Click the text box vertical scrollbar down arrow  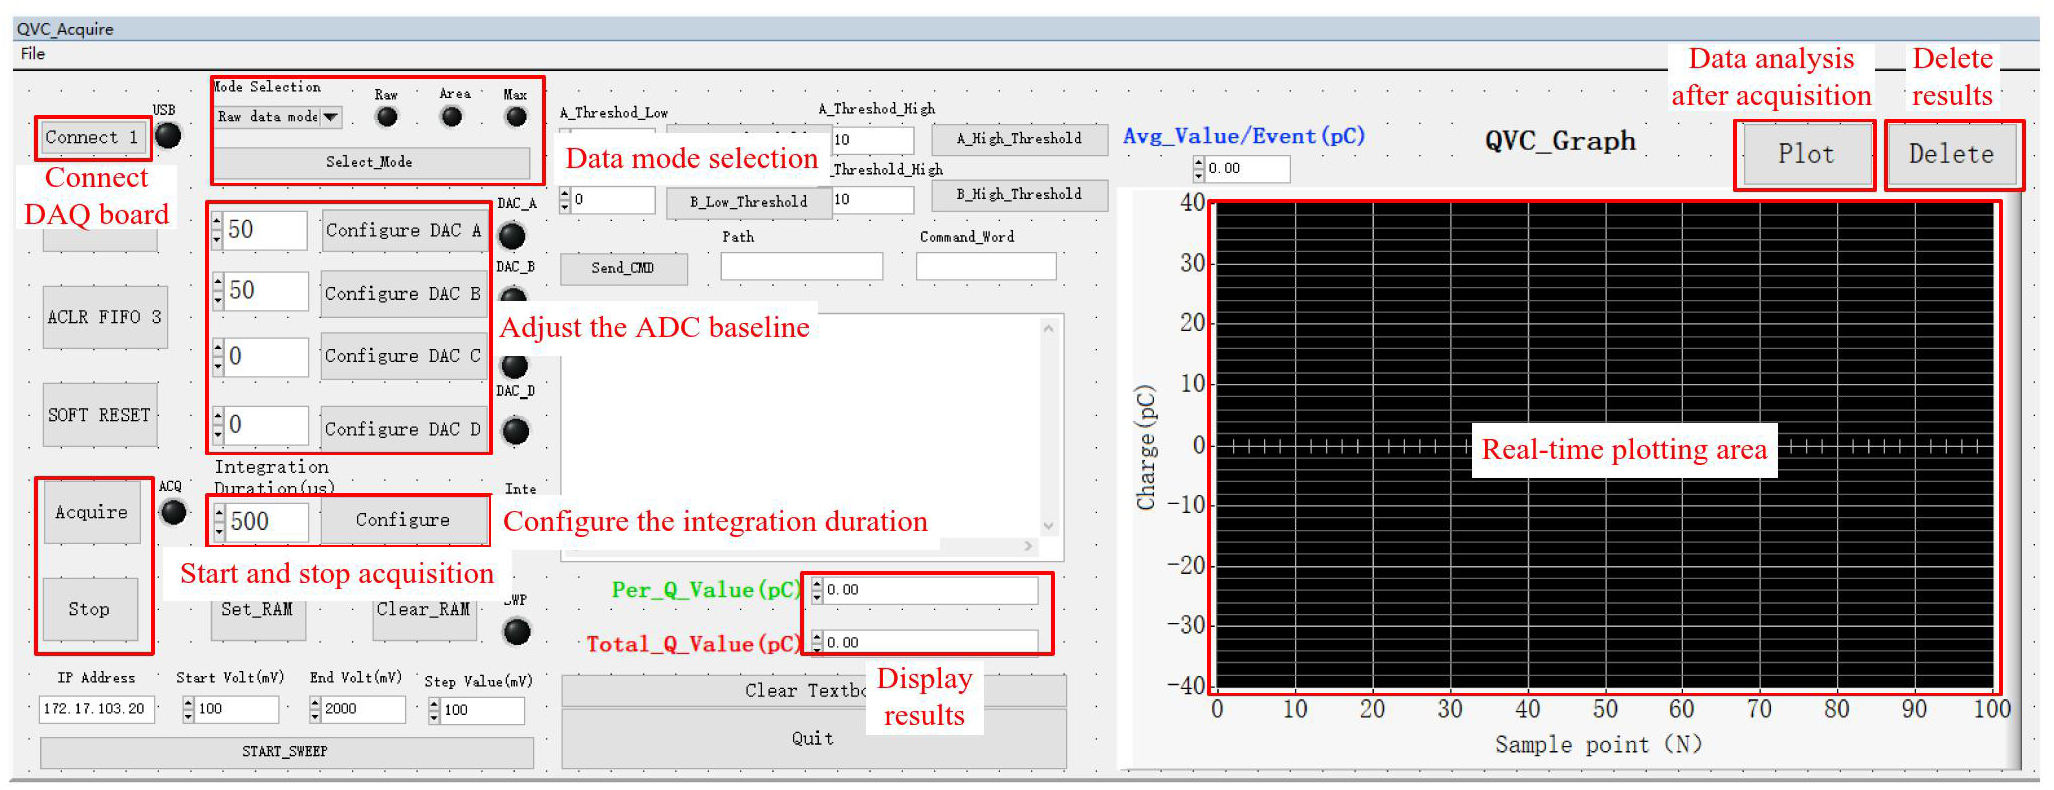pos(1048,526)
